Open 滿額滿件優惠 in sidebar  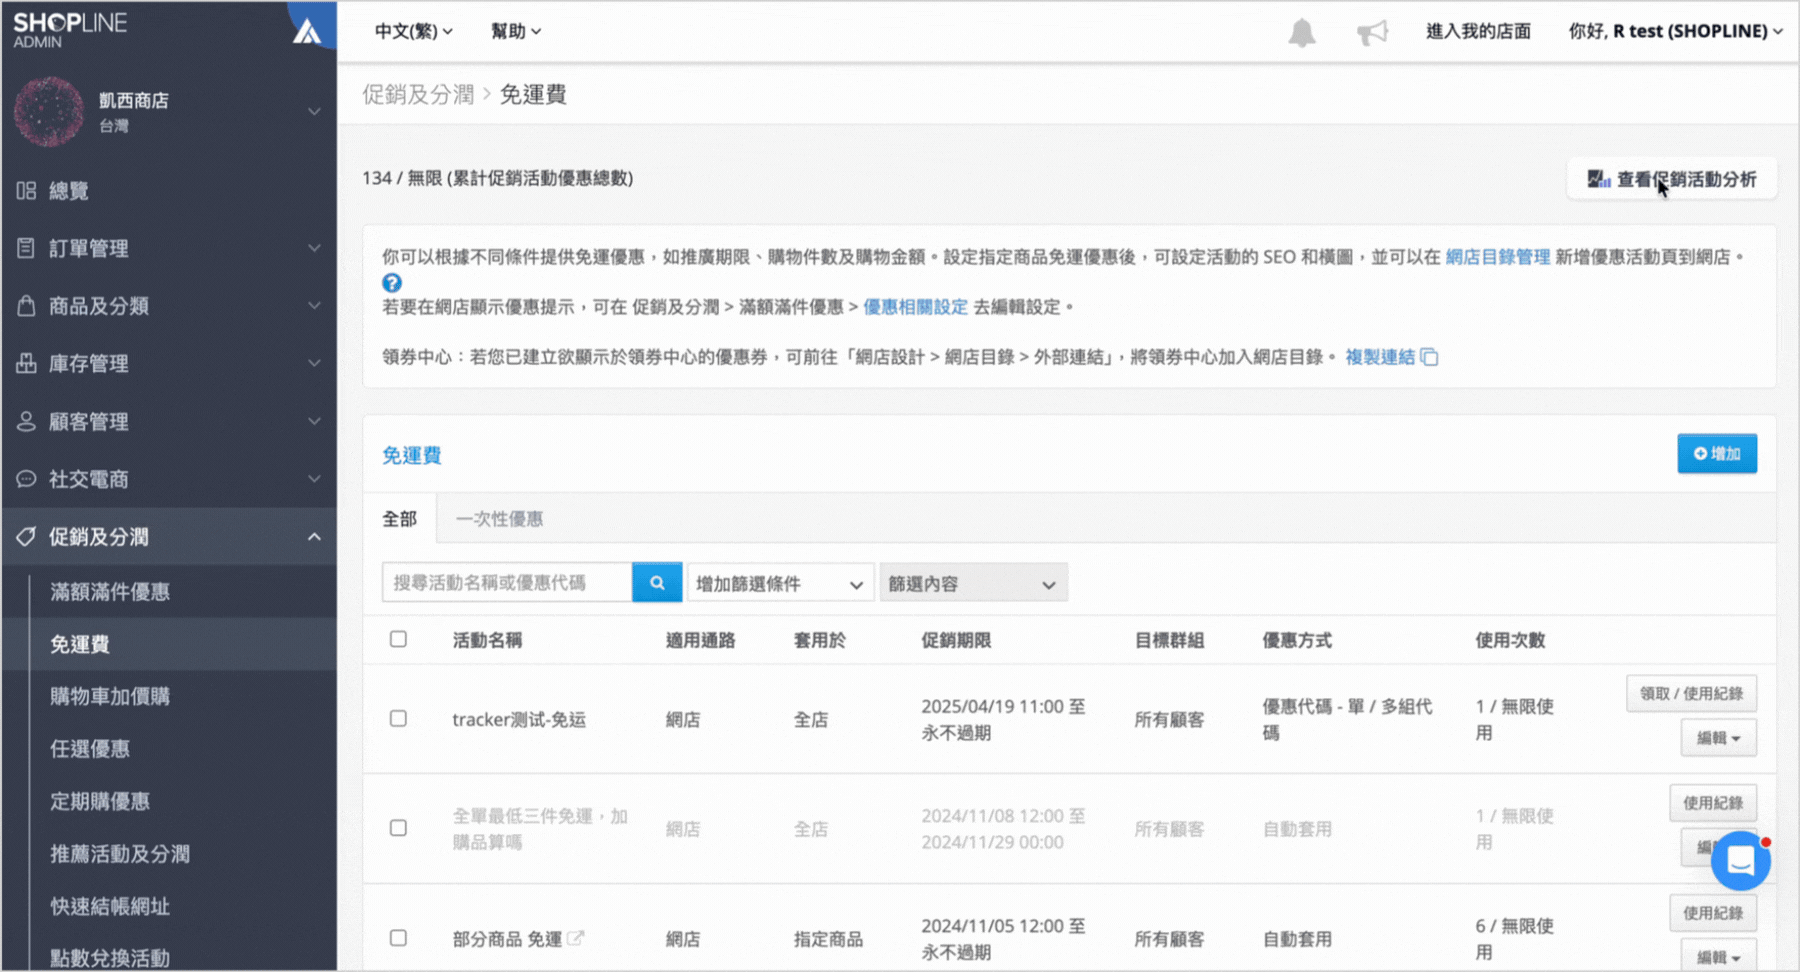point(110,592)
